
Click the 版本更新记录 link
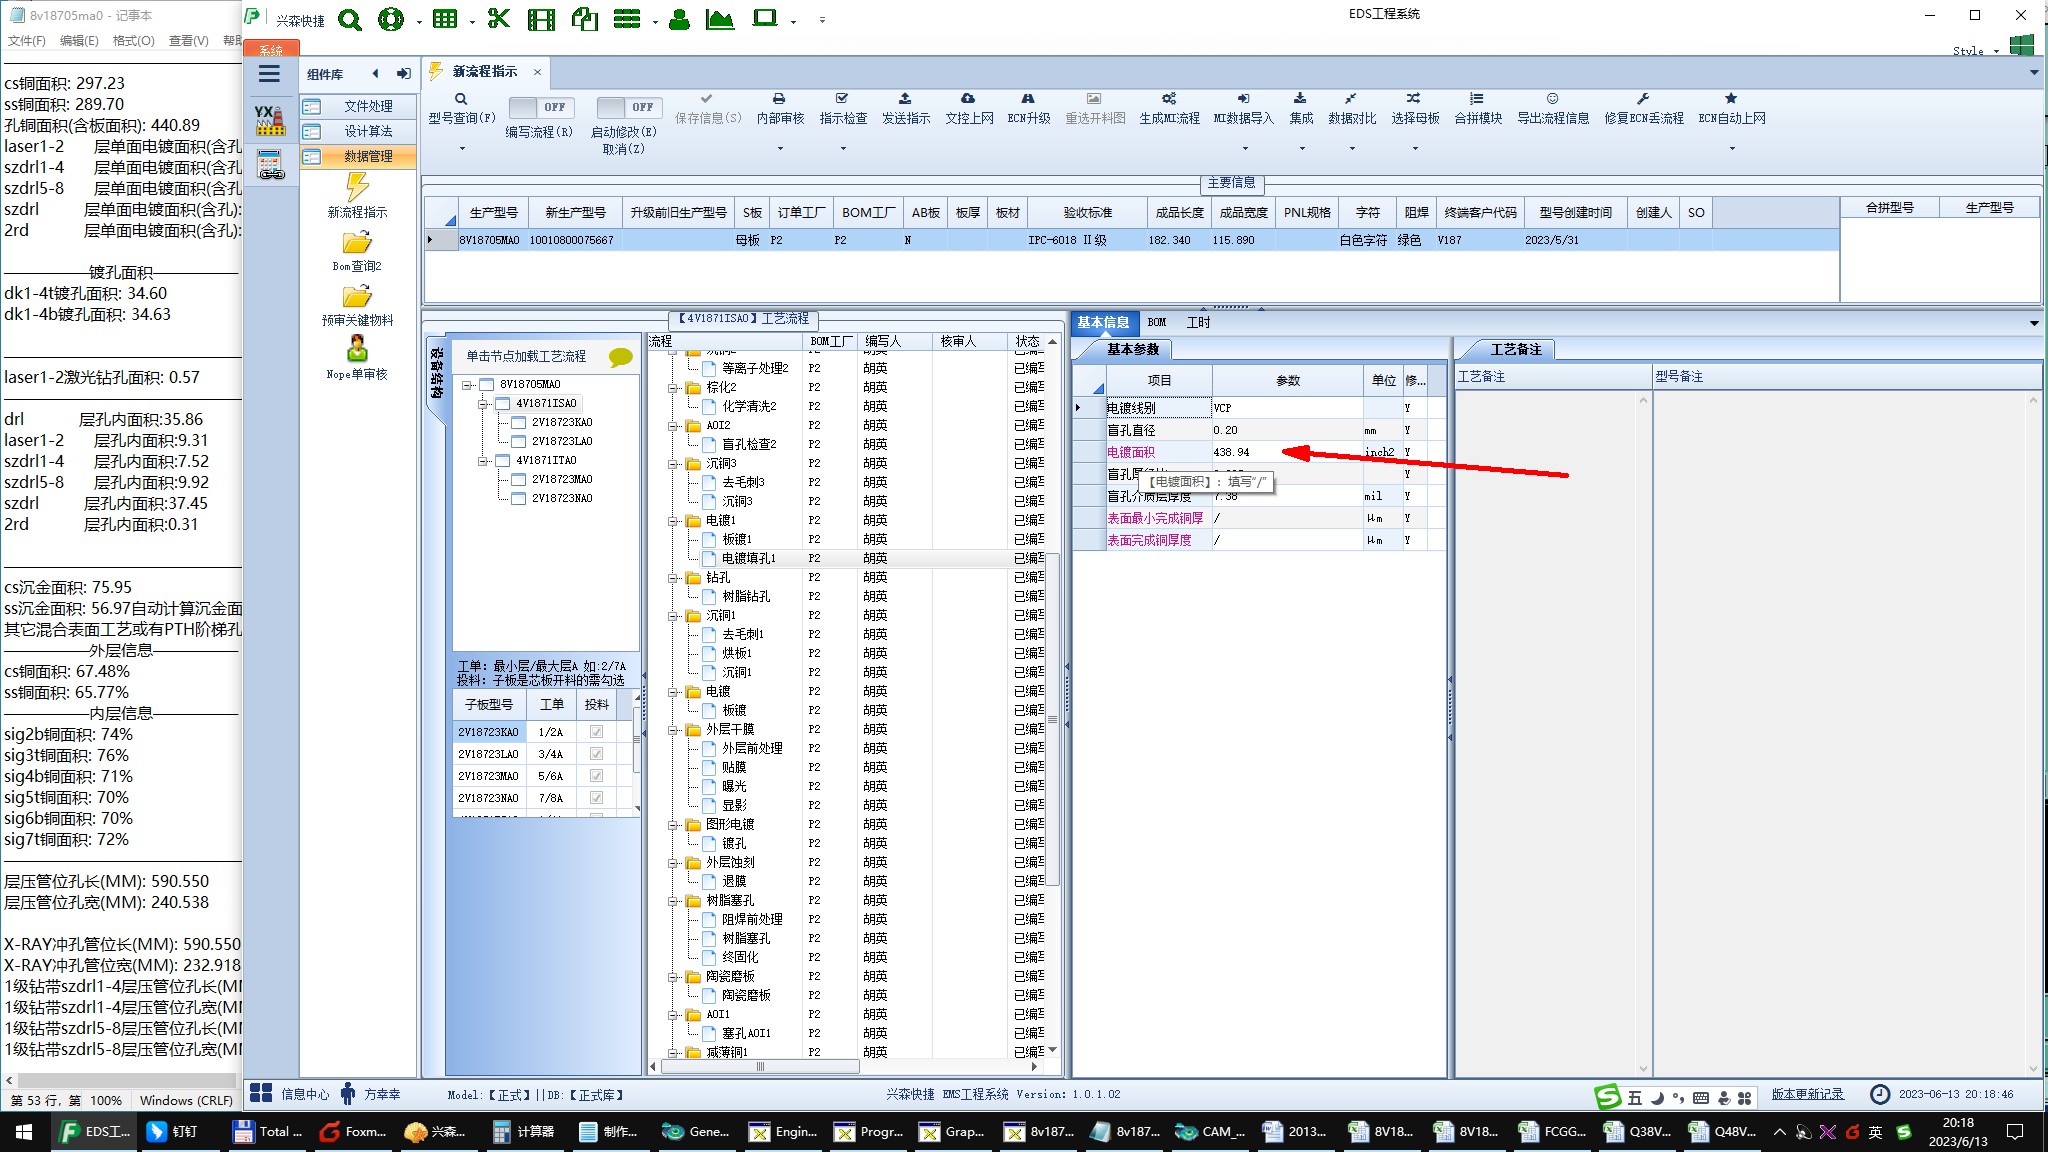1807,1094
